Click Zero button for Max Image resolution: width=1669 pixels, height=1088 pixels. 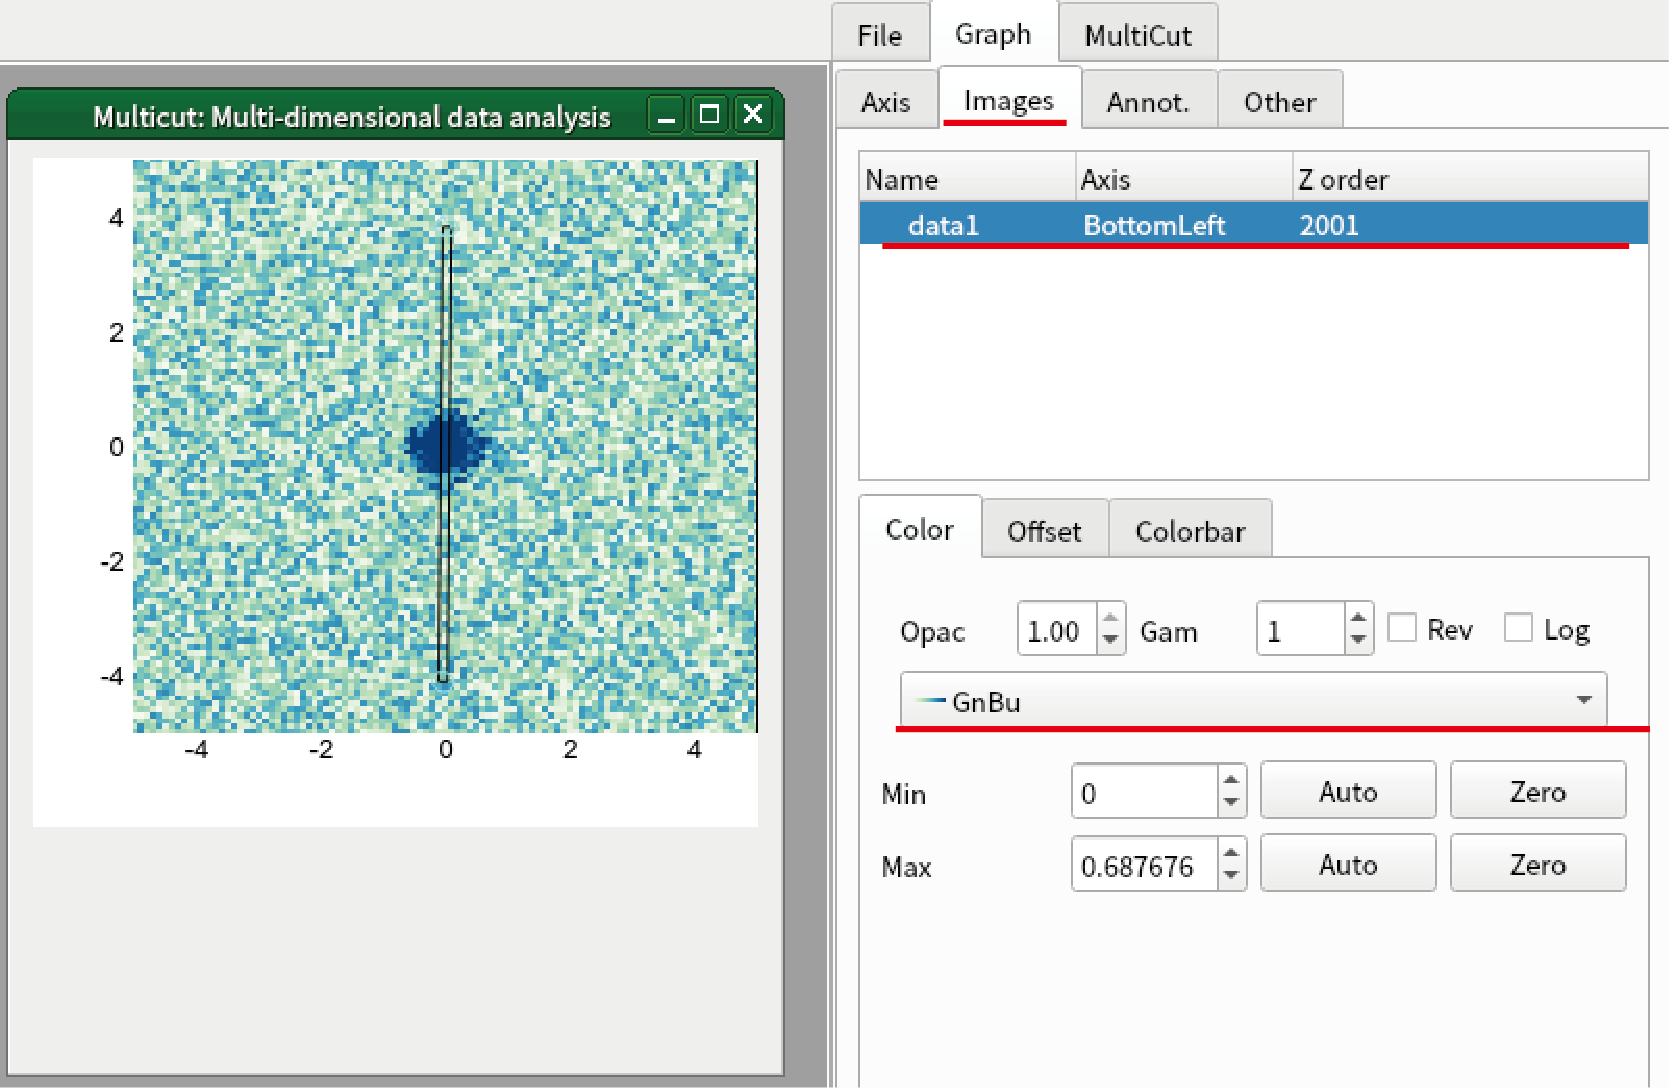1537,864
